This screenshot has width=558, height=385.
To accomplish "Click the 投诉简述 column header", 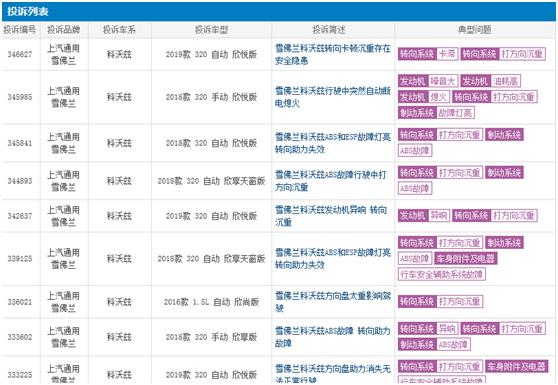I will click(329, 30).
